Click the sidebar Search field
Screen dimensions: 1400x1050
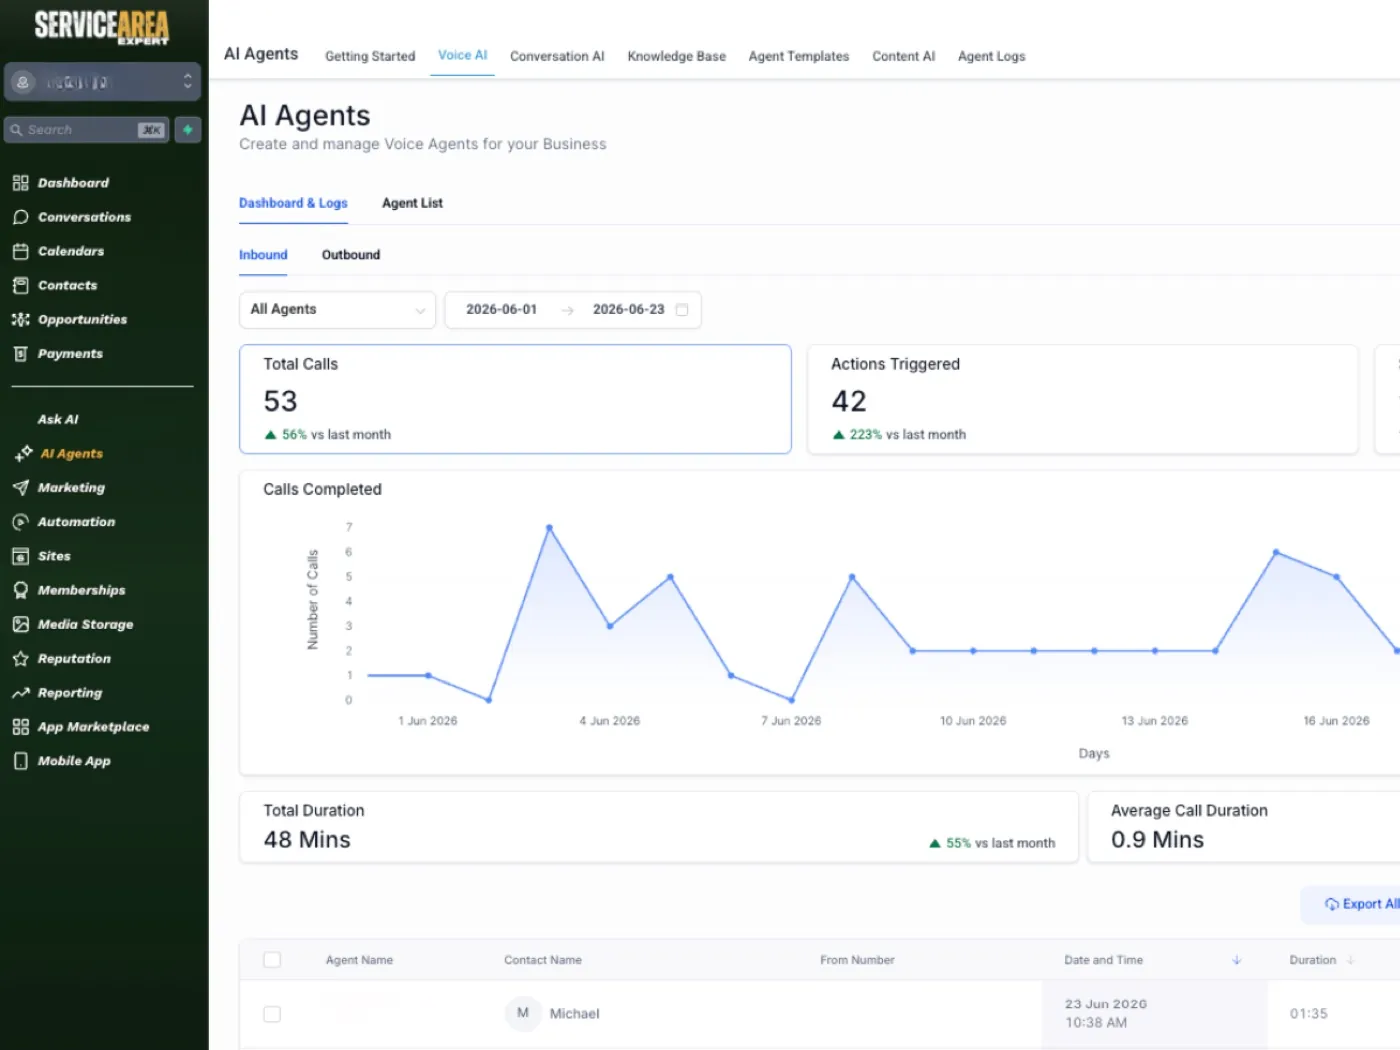tap(86, 130)
